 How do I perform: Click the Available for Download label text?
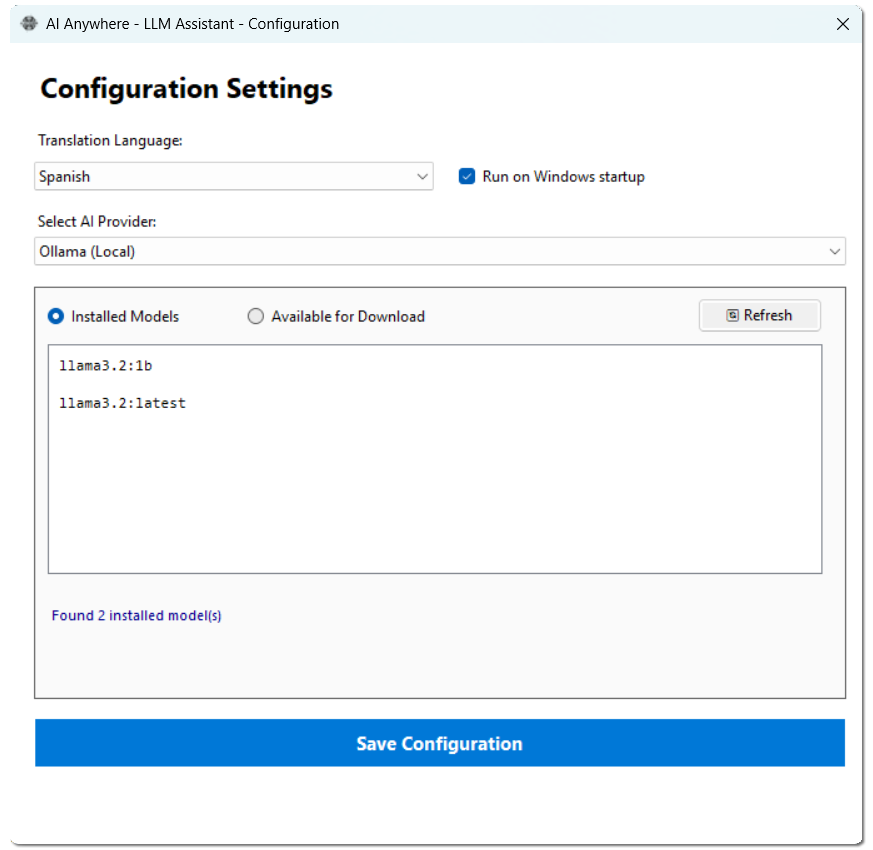pyautogui.click(x=348, y=316)
